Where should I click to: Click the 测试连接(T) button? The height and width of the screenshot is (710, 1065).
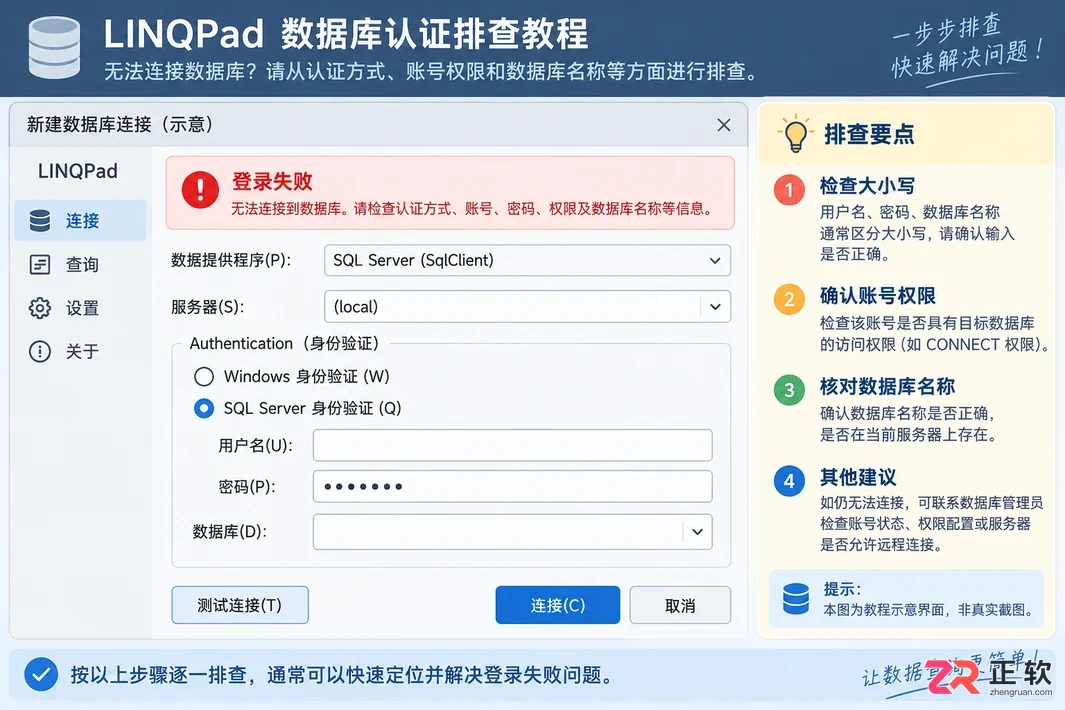tap(240, 605)
